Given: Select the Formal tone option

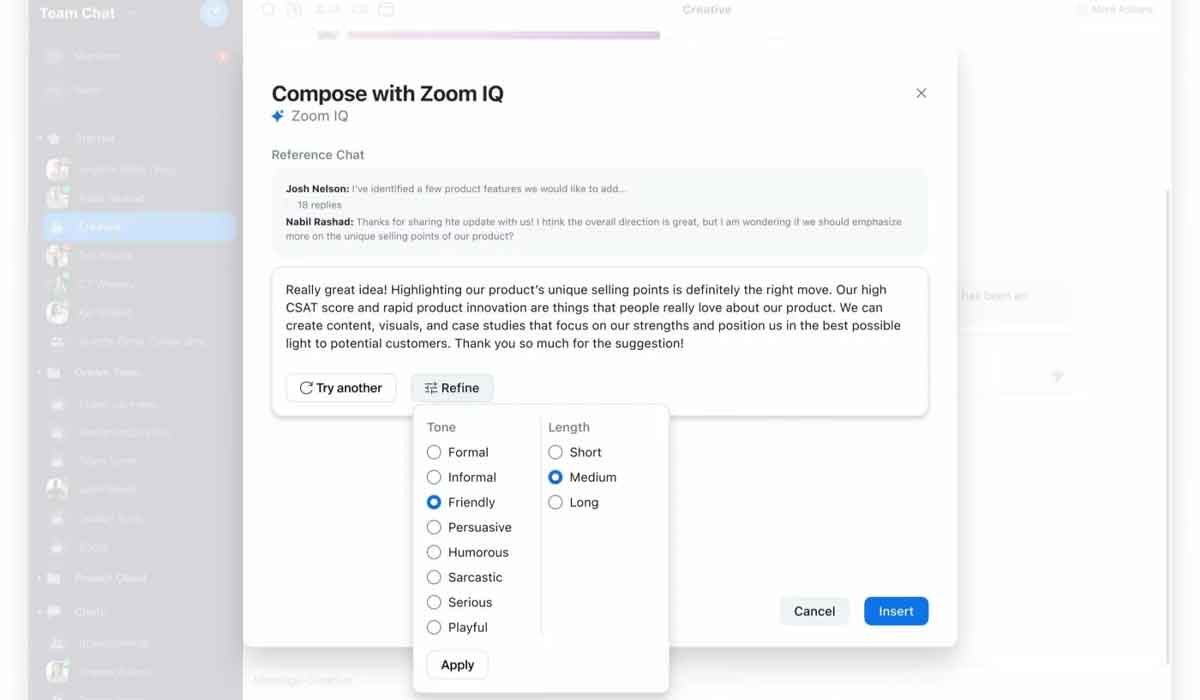Looking at the screenshot, I should coord(434,452).
